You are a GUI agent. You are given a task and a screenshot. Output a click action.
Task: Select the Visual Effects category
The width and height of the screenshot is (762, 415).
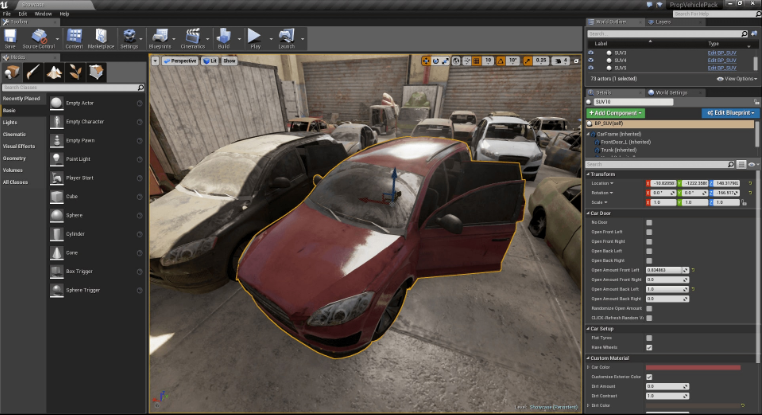[19, 146]
